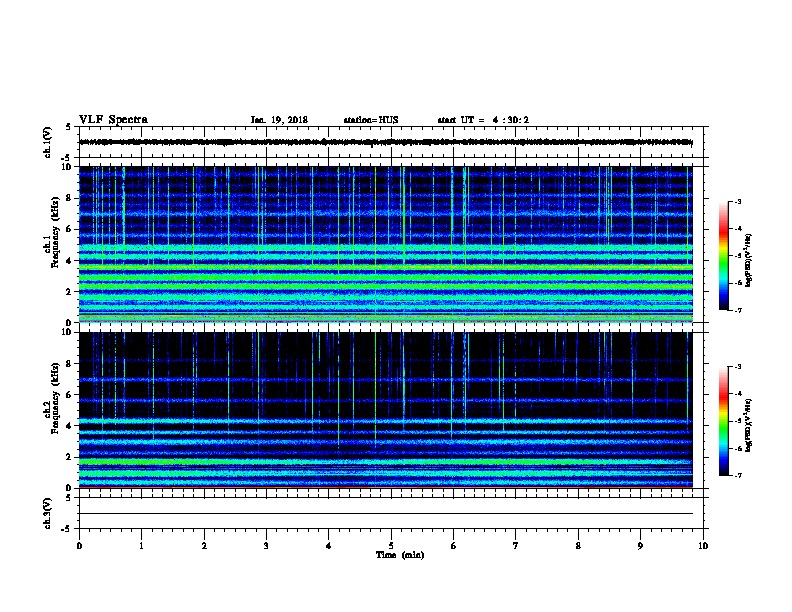Click inside the ch.1 spectrogram panel
The width and height of the screenshot is (792, 612).
click(385, 244)
